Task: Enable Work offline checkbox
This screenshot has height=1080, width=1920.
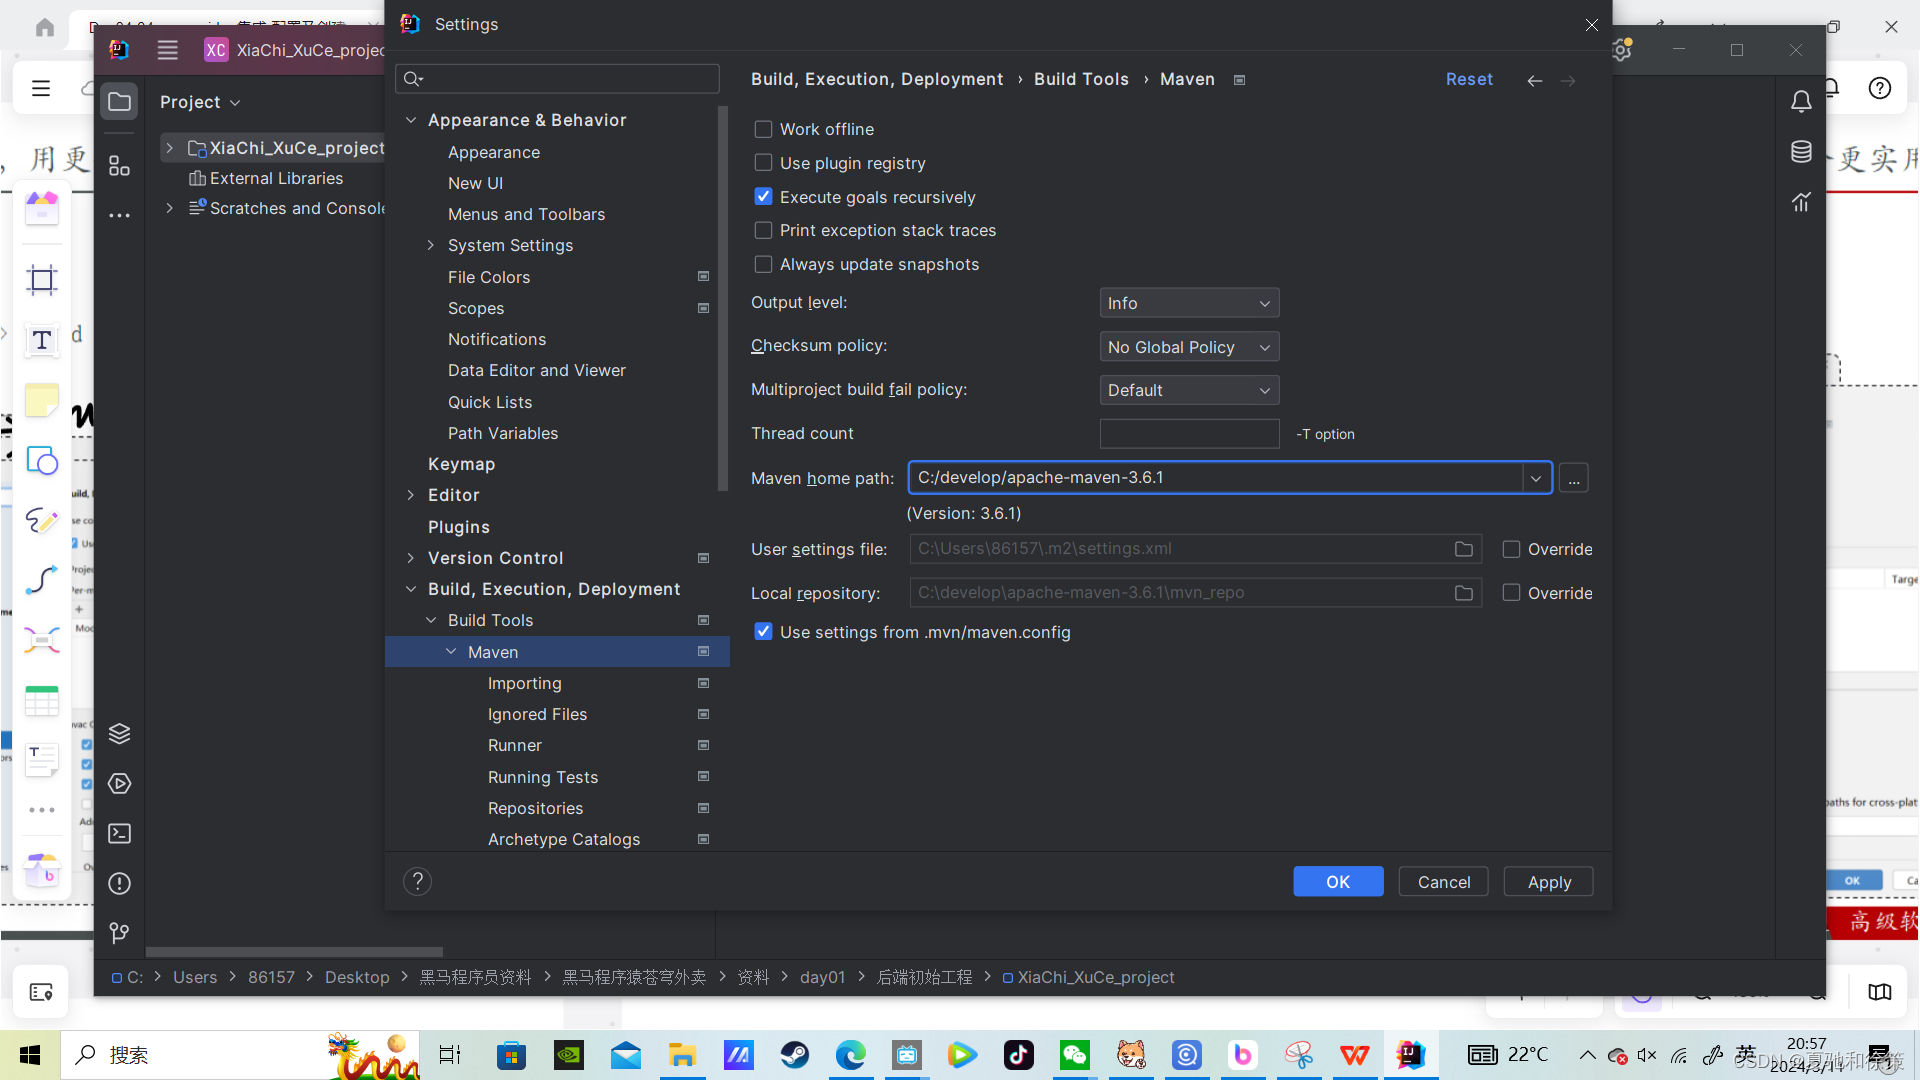Action: click(x=763, y=129)
